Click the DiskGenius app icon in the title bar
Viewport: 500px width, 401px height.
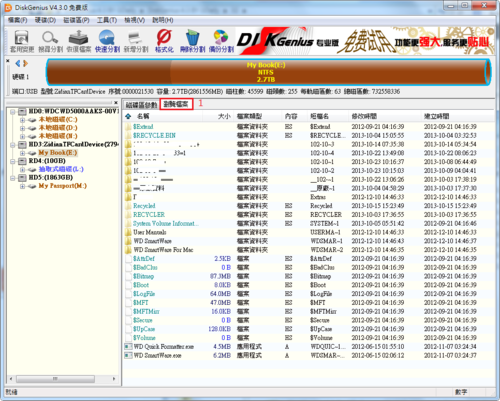(8, 7)
